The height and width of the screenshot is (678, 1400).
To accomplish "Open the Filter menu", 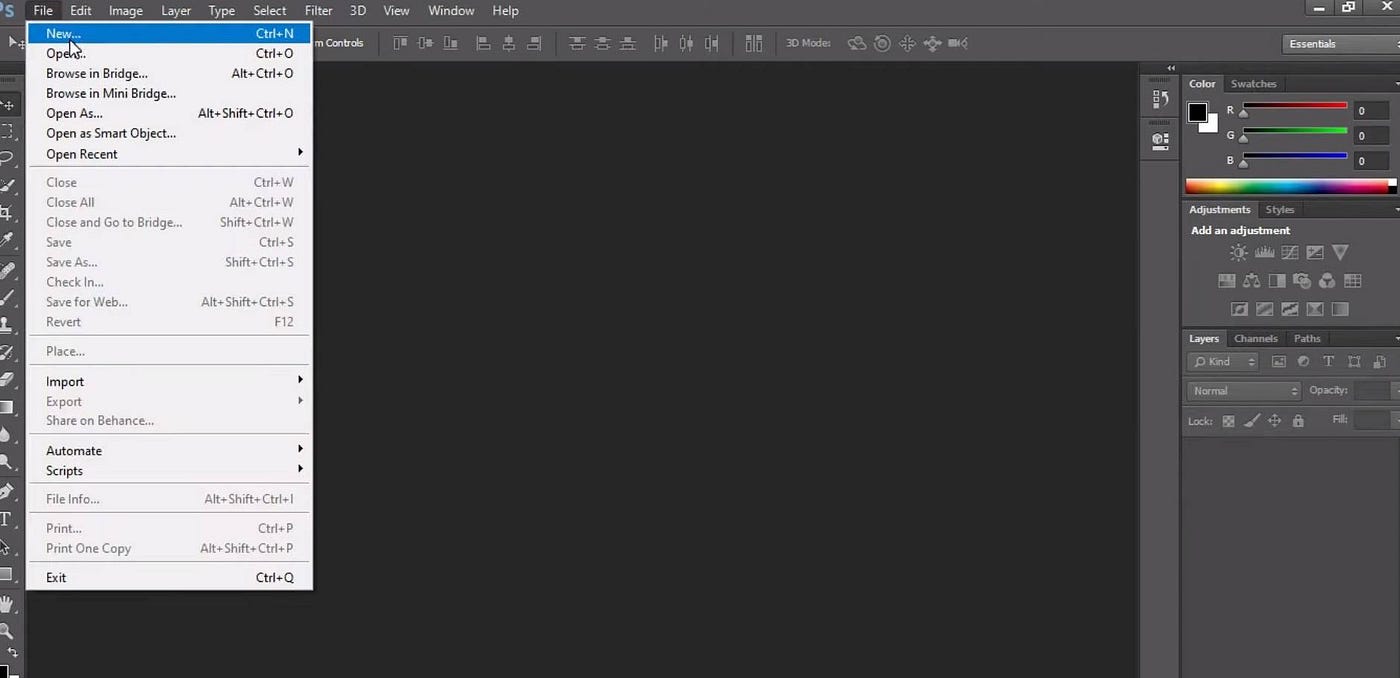I will point(318,11).
